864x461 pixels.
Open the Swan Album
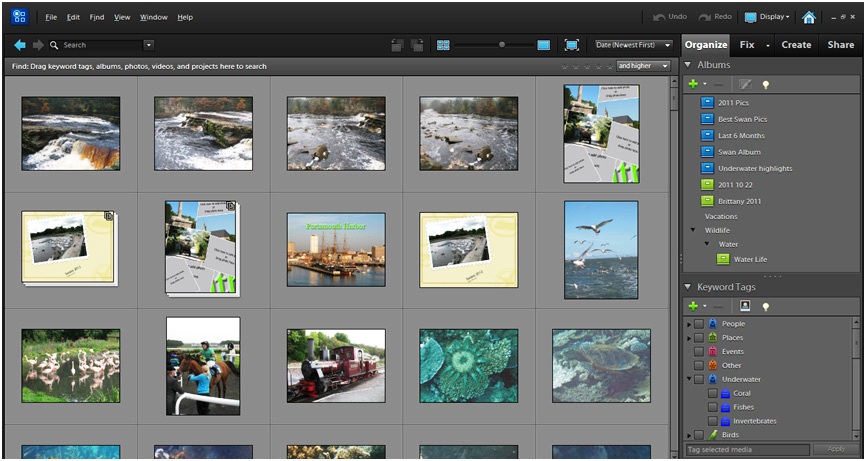tap(739, 152)
